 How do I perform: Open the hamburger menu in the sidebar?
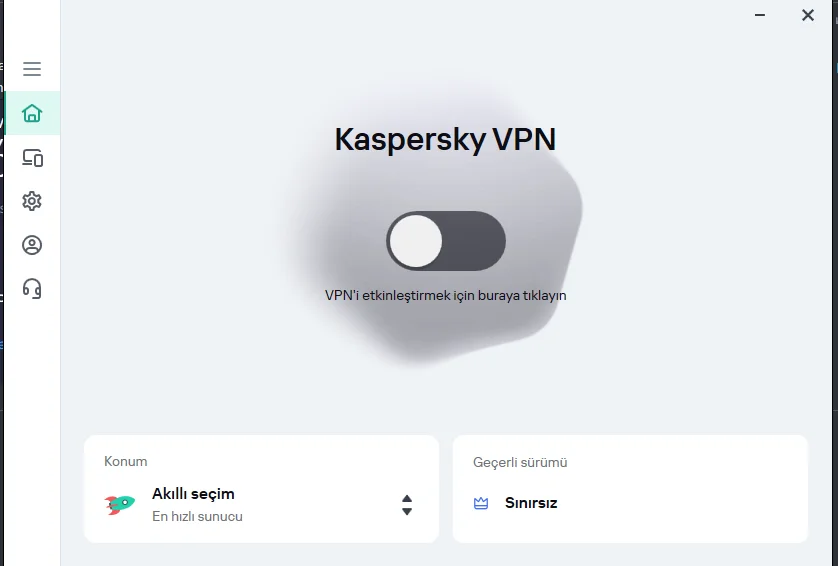(32, 69)
